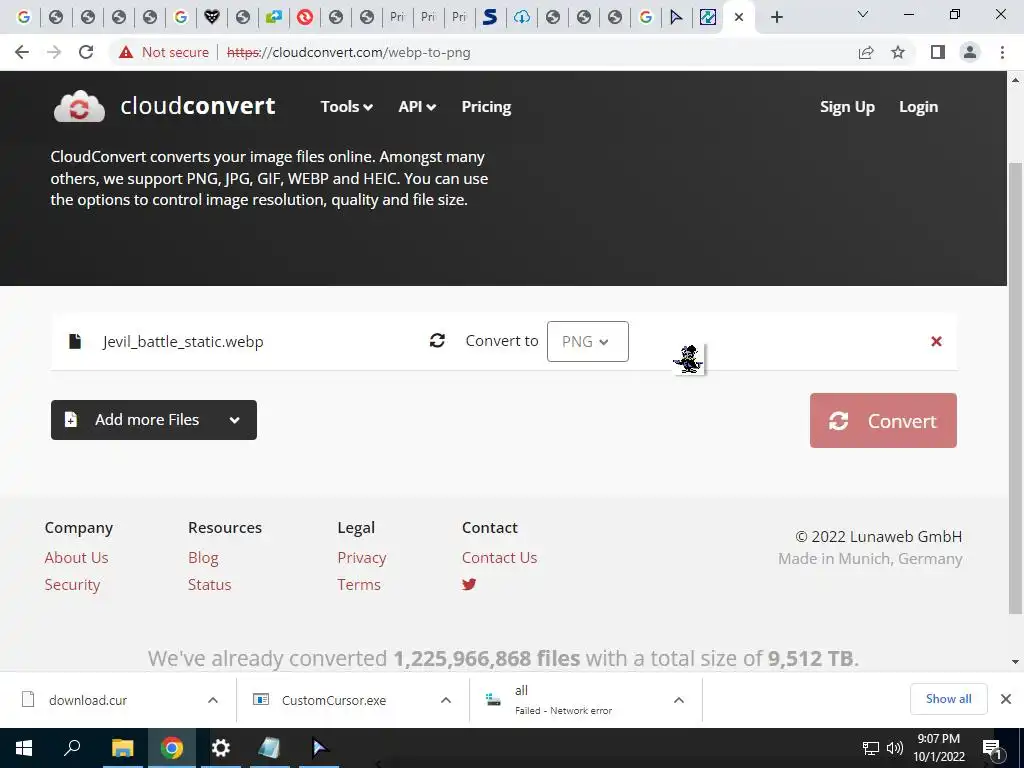Open the notification center icon

(x=992, y=749)
